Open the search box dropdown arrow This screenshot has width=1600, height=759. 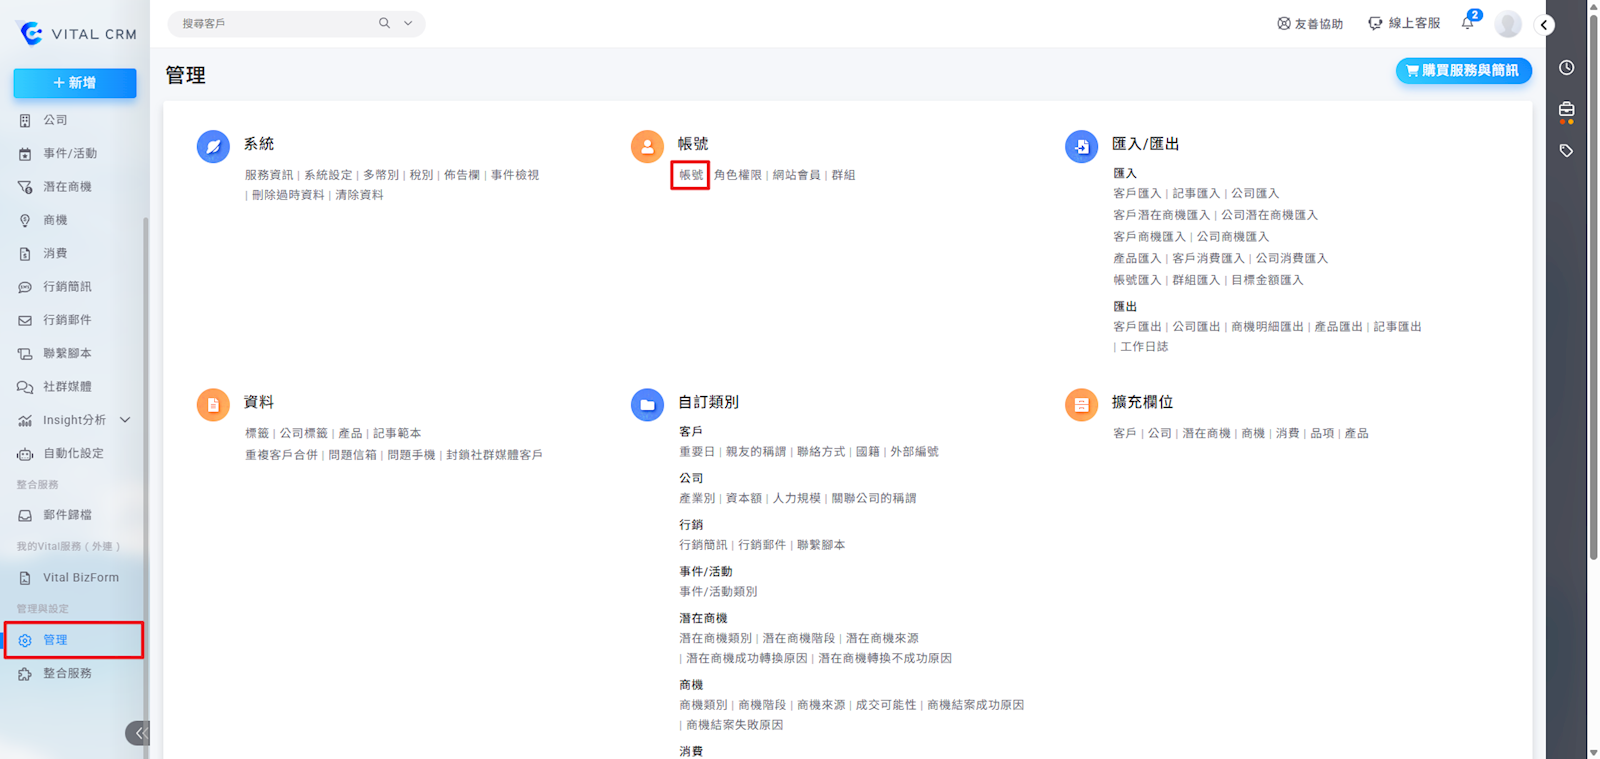tap(408, 23)
